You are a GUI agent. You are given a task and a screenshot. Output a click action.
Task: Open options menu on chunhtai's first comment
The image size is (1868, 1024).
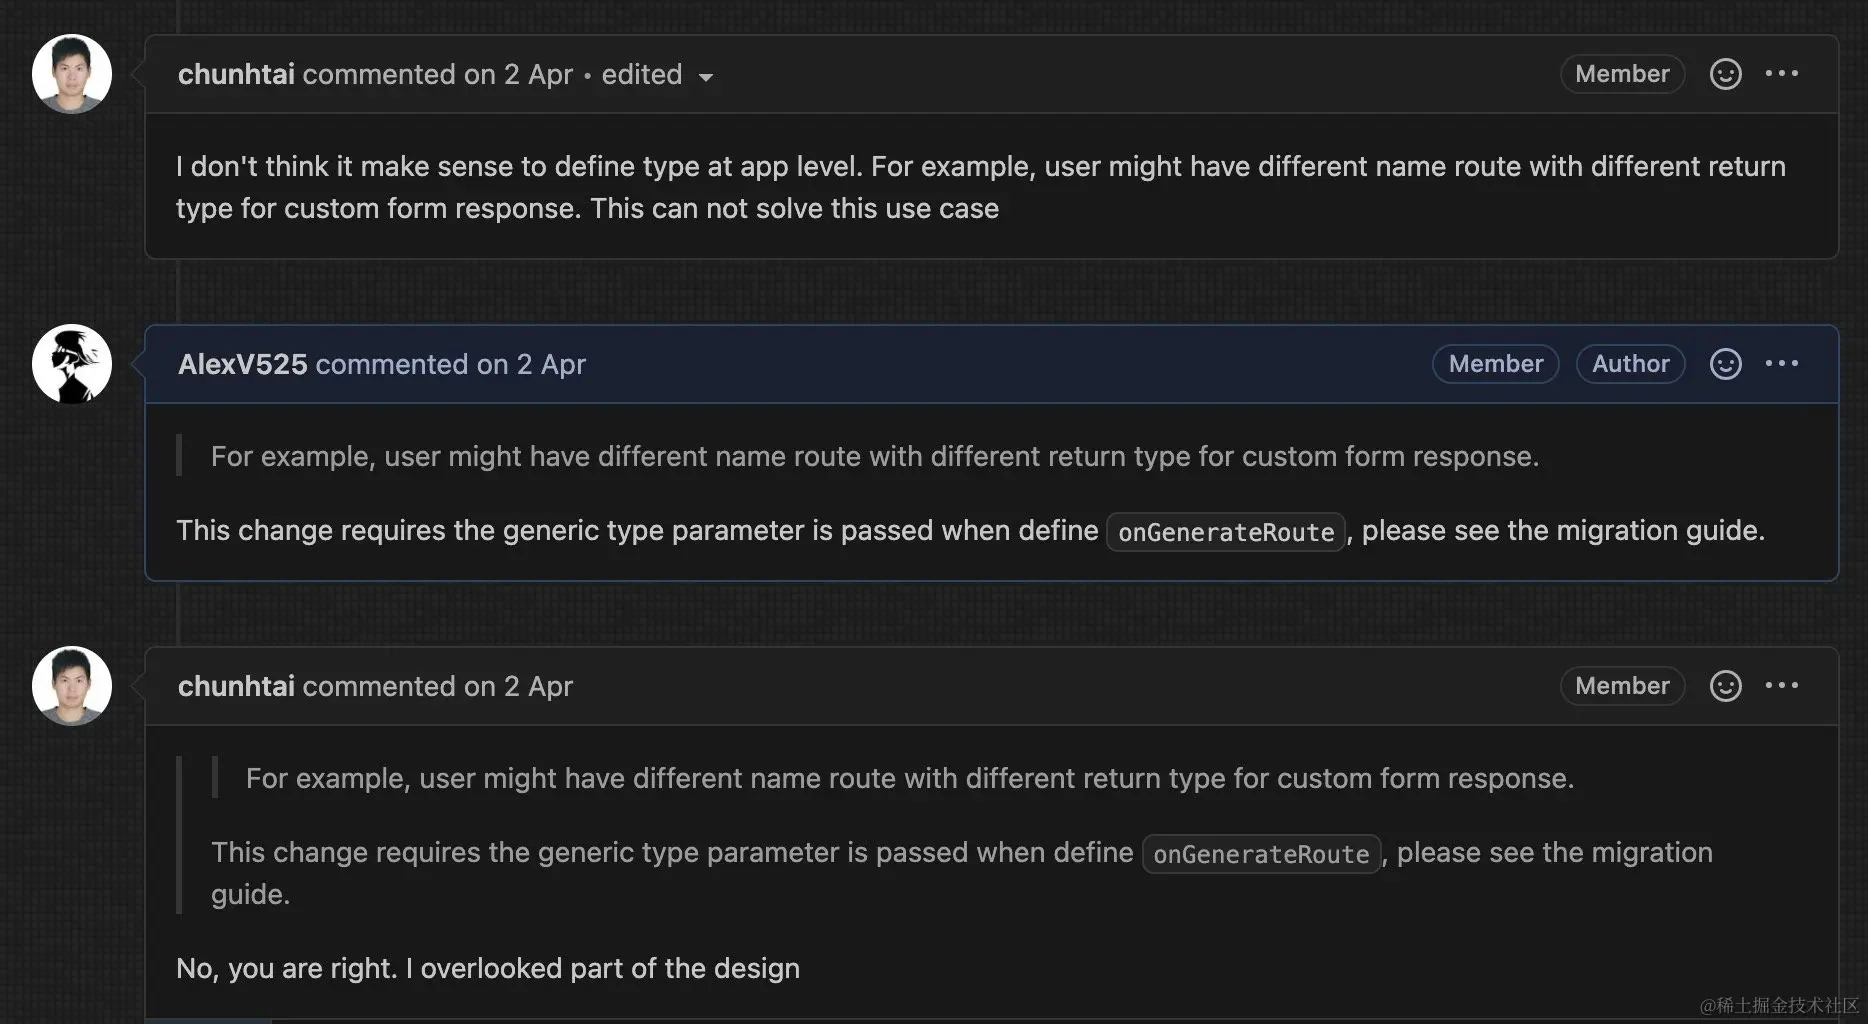coord(1781,74)
